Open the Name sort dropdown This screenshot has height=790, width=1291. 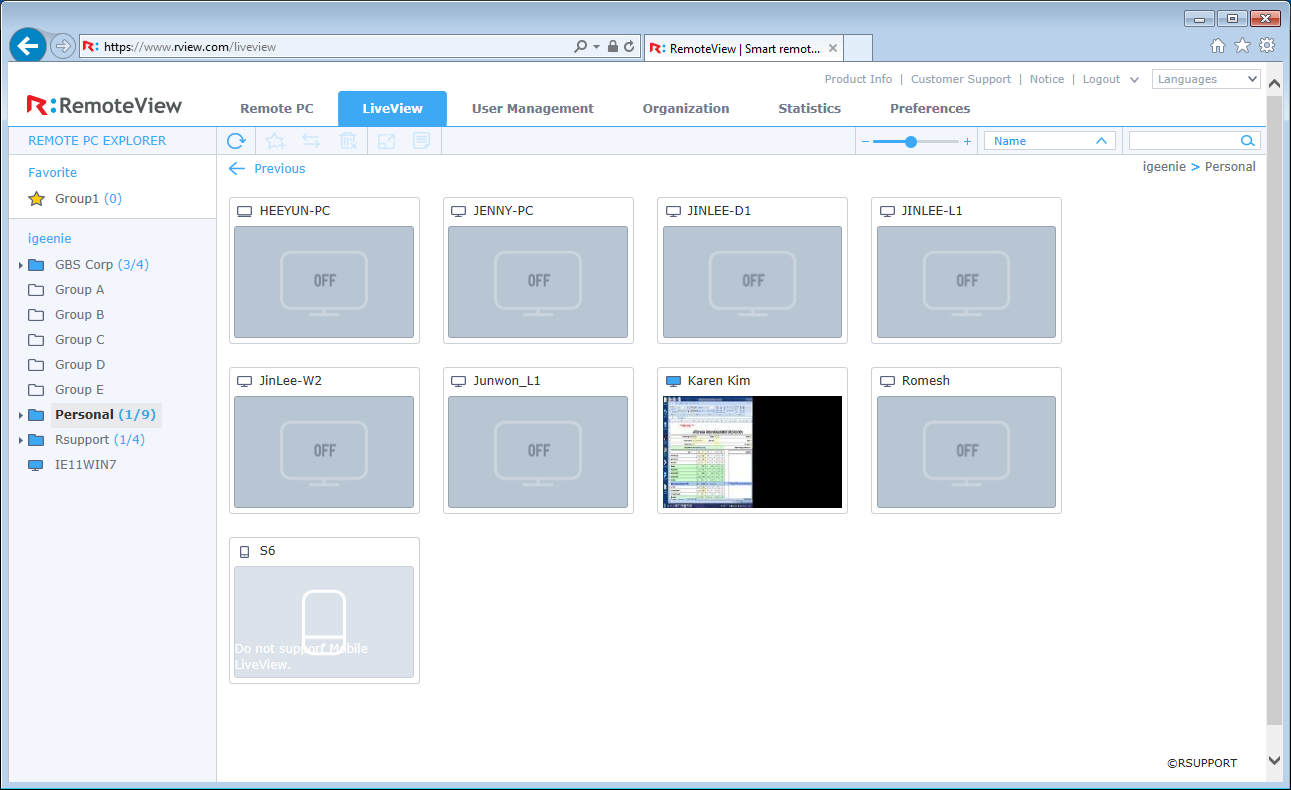1050,141
